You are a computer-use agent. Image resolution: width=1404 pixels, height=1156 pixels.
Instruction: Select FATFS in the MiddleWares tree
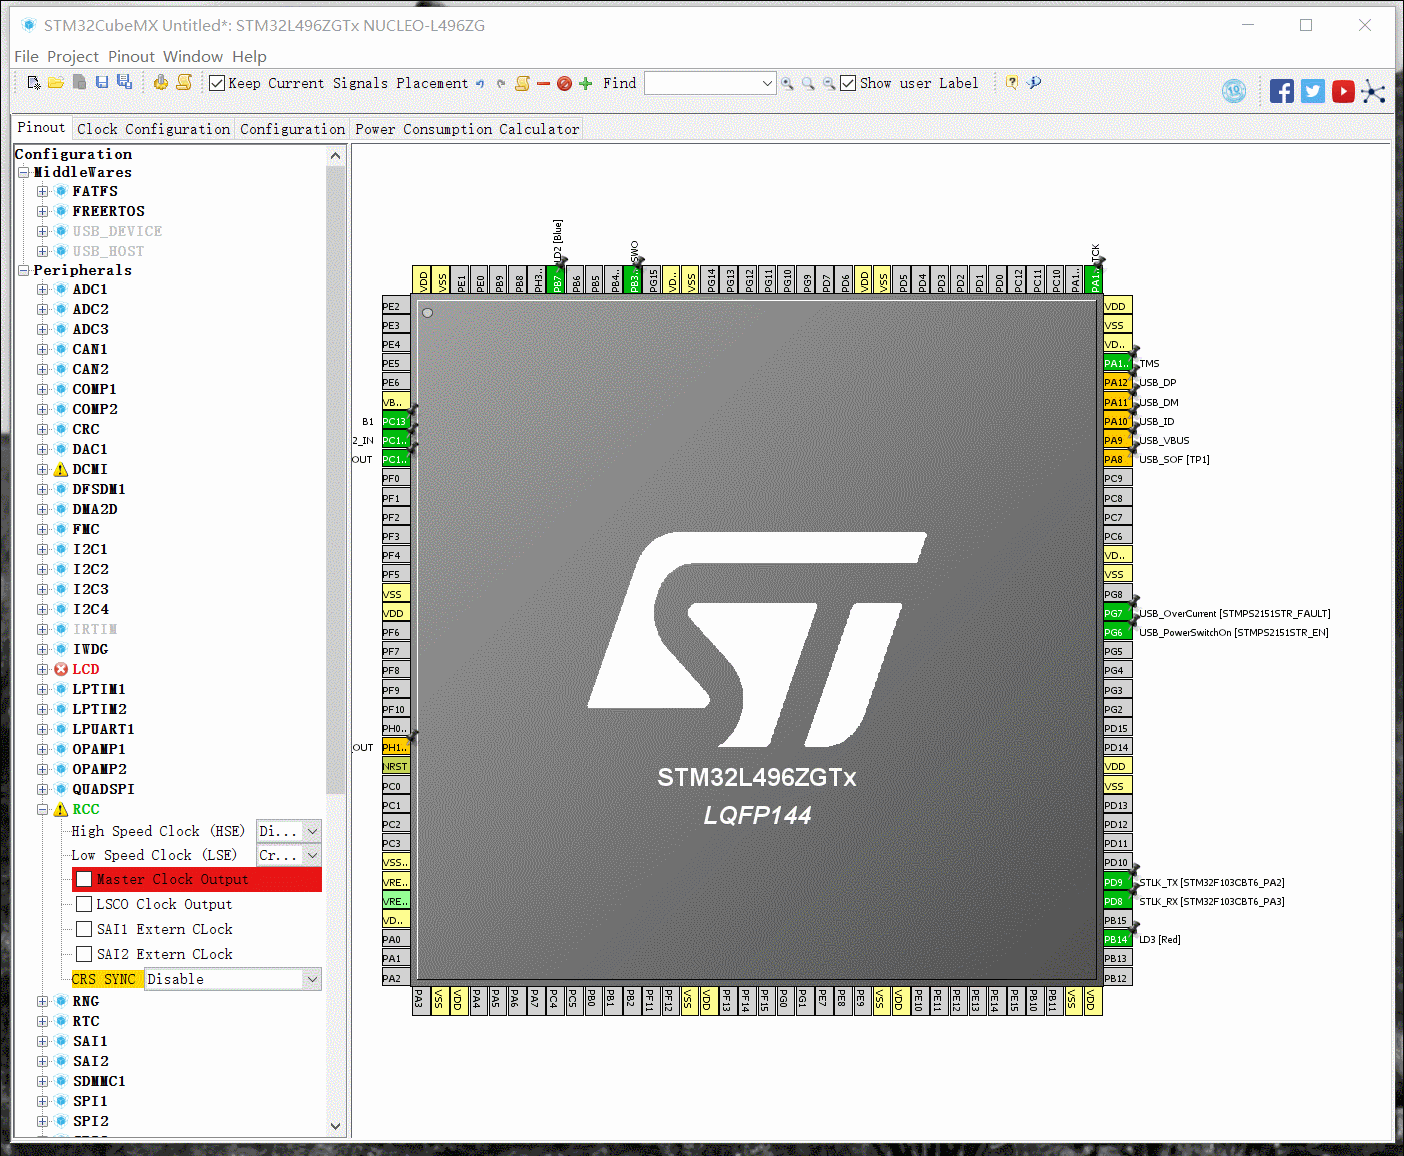[95, 191]
